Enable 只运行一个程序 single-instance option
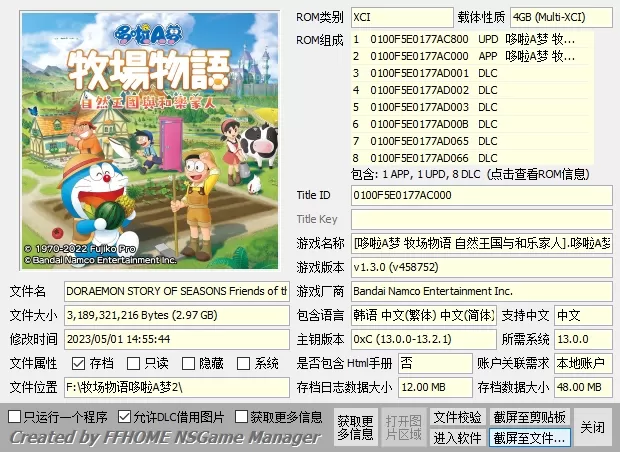The image size is (620, 452). [15, 416]
